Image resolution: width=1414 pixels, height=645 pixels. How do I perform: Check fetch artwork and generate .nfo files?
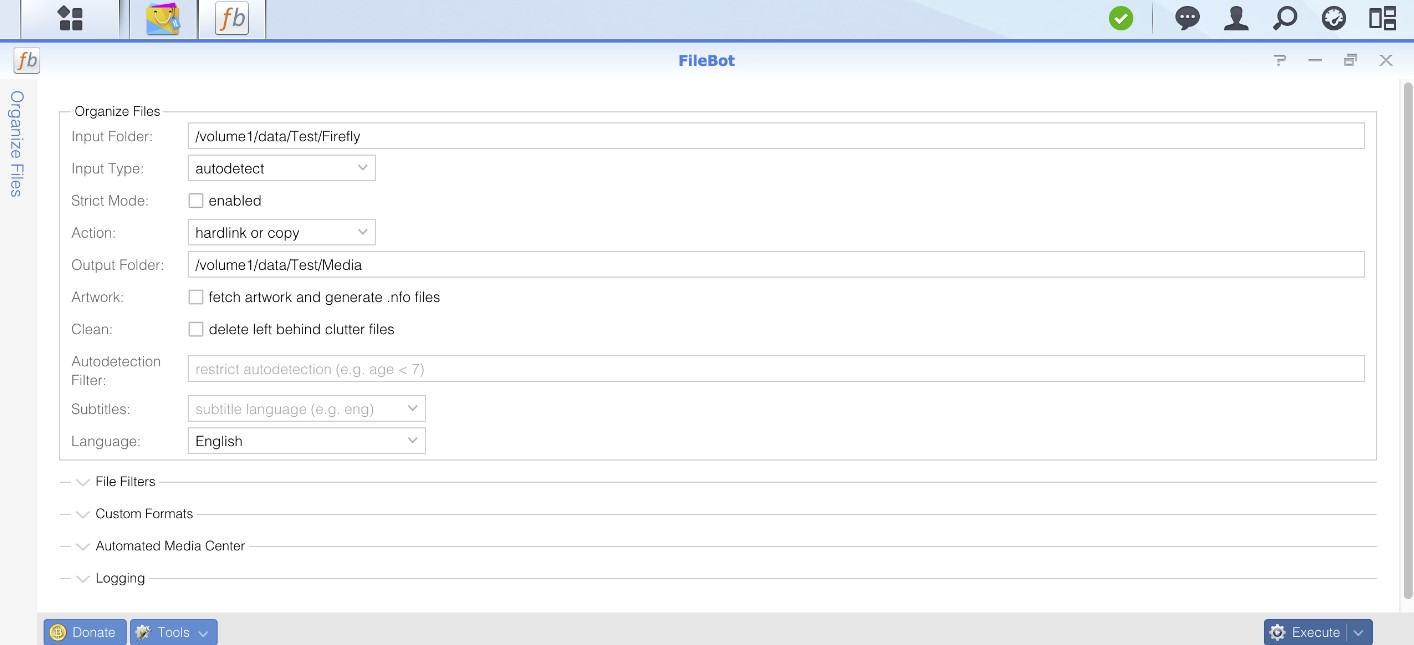click(x=196, y=297)
